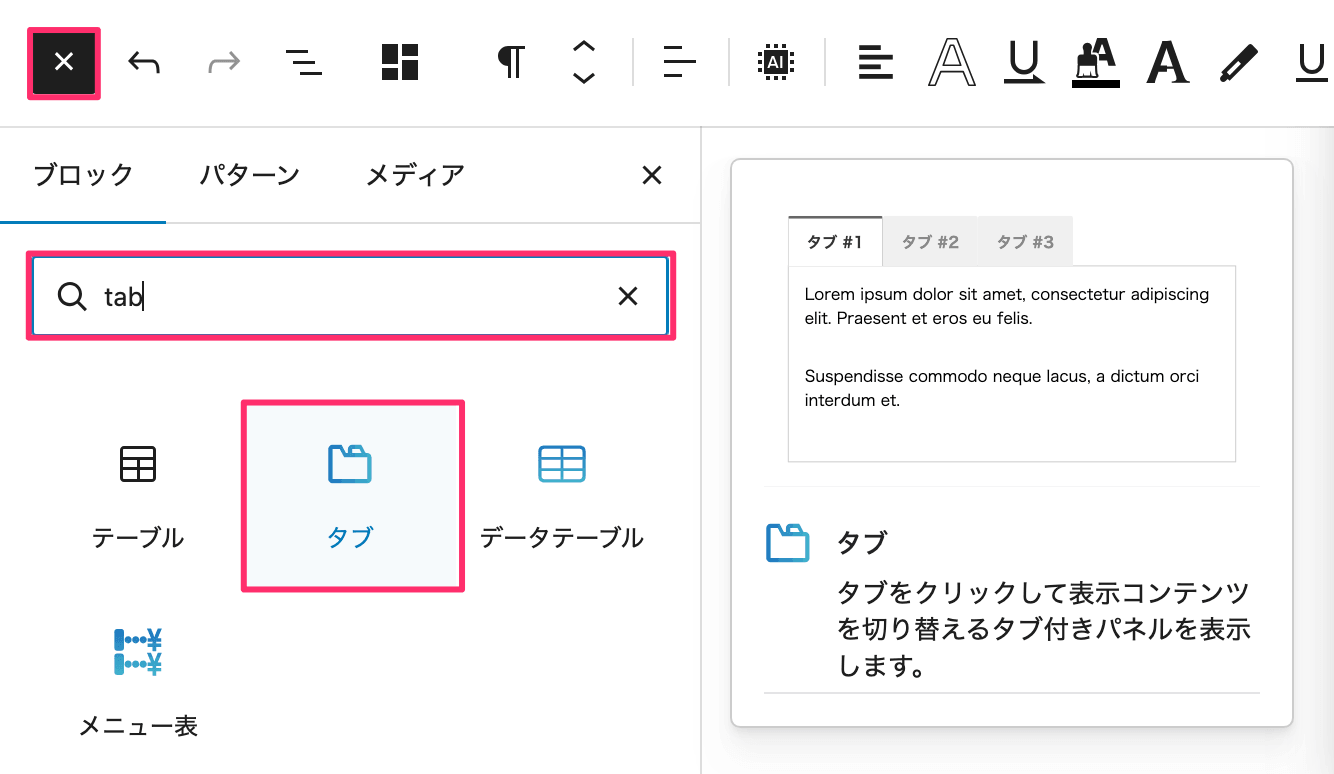Click the paragraph block type icon
Image resolution: width=1334 pixels, height=774 pixels.
point(511,63)
